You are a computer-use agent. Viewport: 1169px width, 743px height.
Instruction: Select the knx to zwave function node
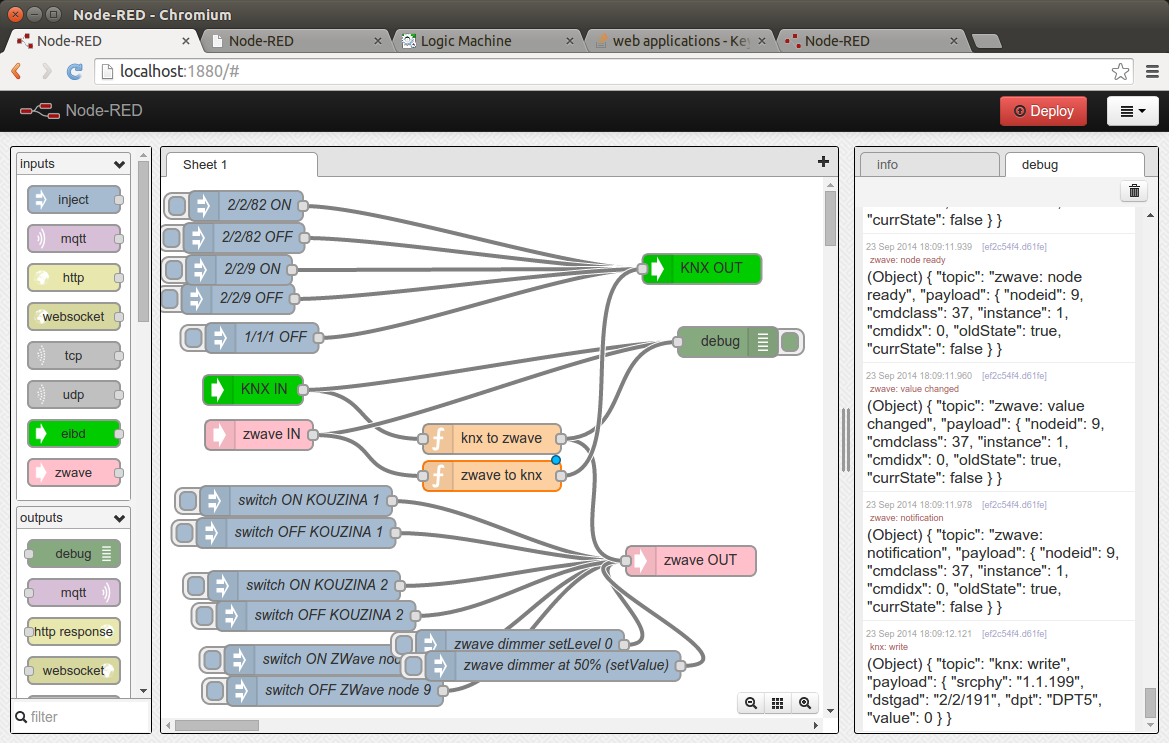point(492,438)
